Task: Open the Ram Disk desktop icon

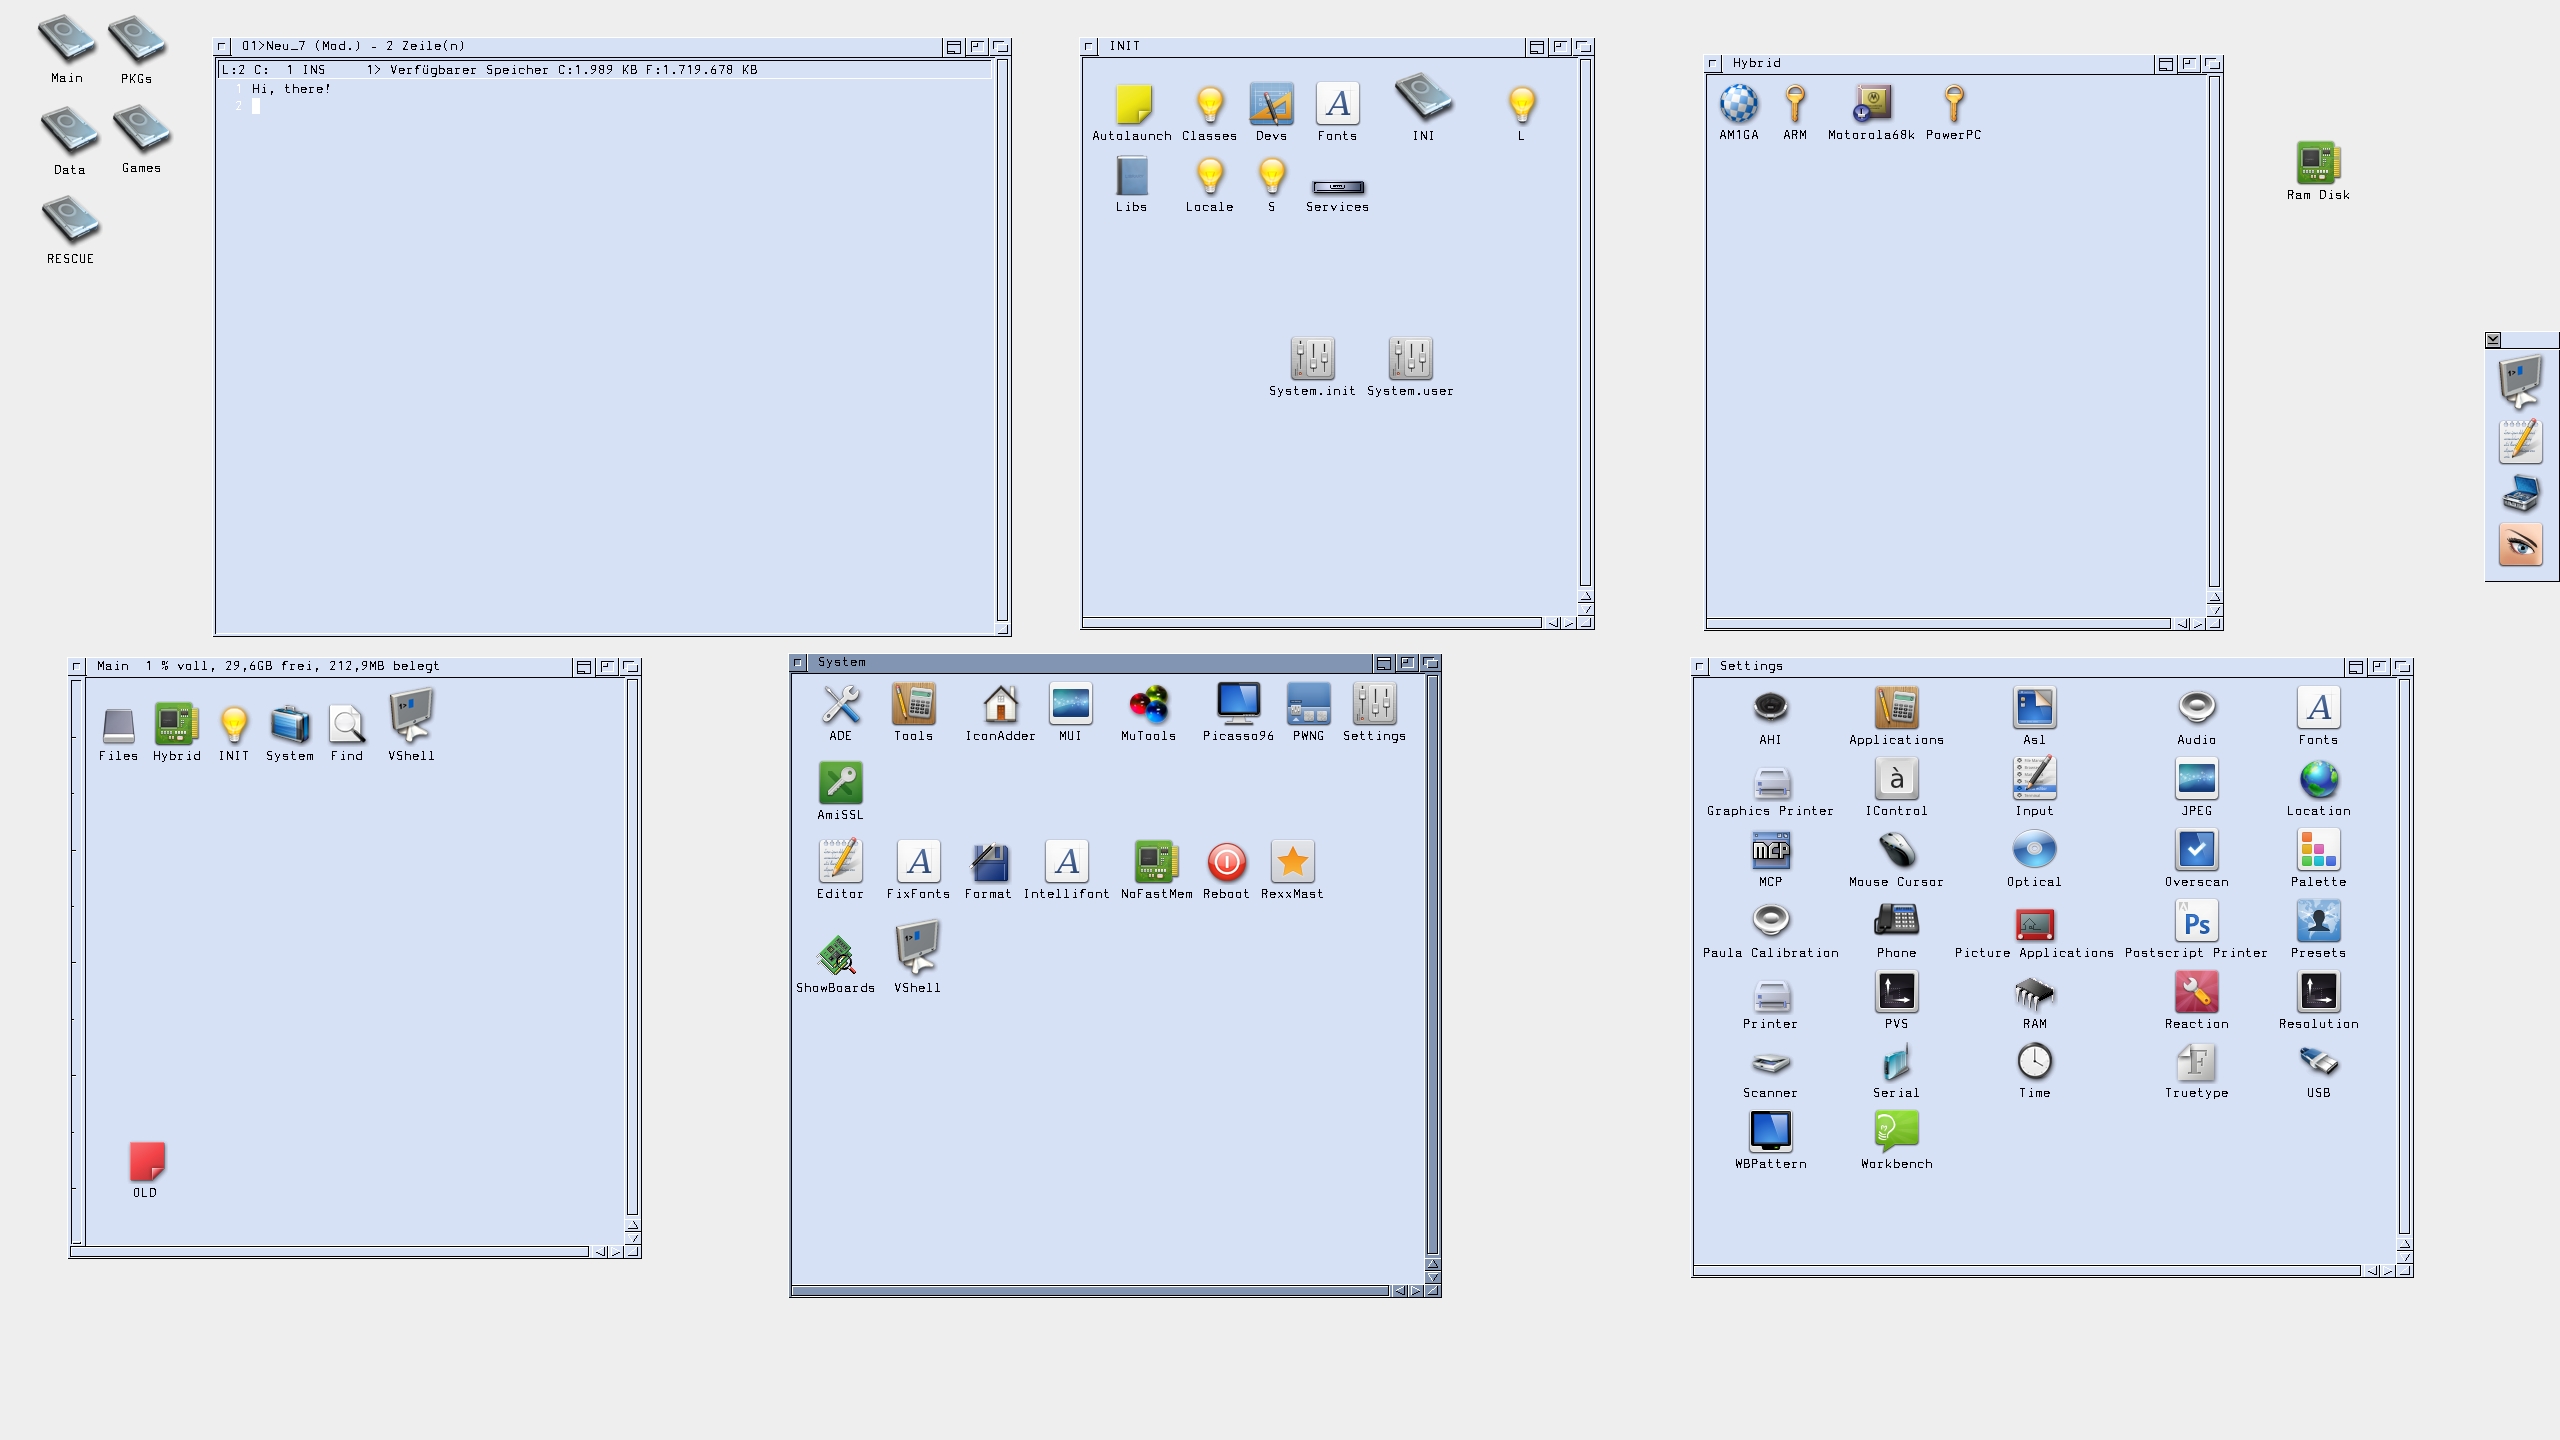Action: 2318,164
